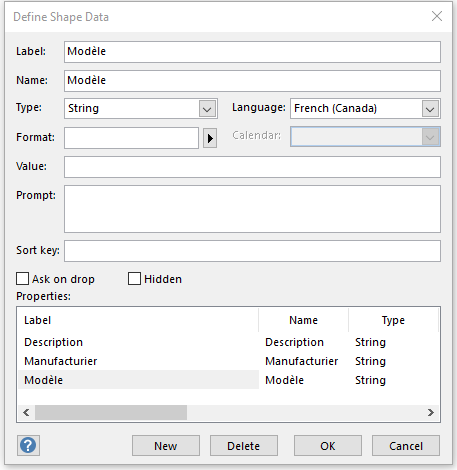This screenshot has width=457, height=470.
Task: Confirm with the OK button
Action: pos(328,446)
